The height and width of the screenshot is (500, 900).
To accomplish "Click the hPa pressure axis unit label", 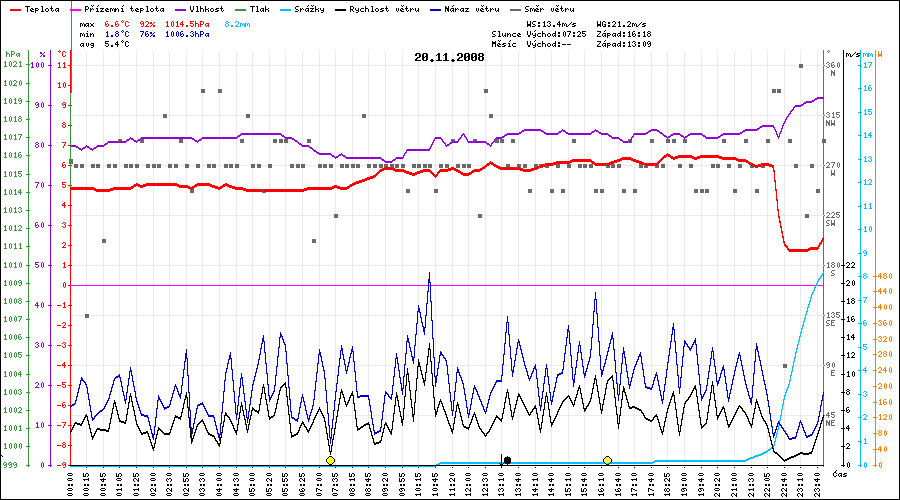I will (11, 53).
